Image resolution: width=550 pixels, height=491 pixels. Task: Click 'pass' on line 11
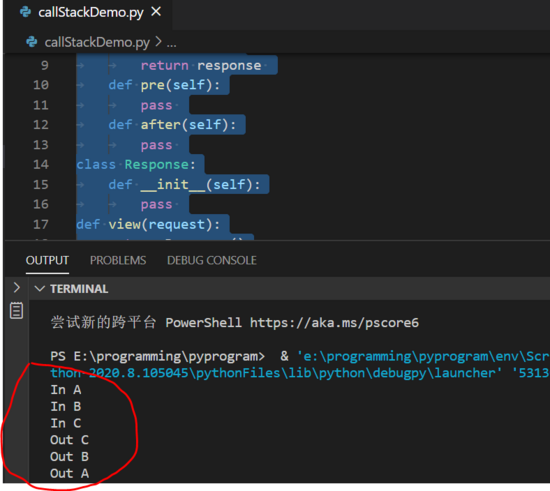click(156, 106)
